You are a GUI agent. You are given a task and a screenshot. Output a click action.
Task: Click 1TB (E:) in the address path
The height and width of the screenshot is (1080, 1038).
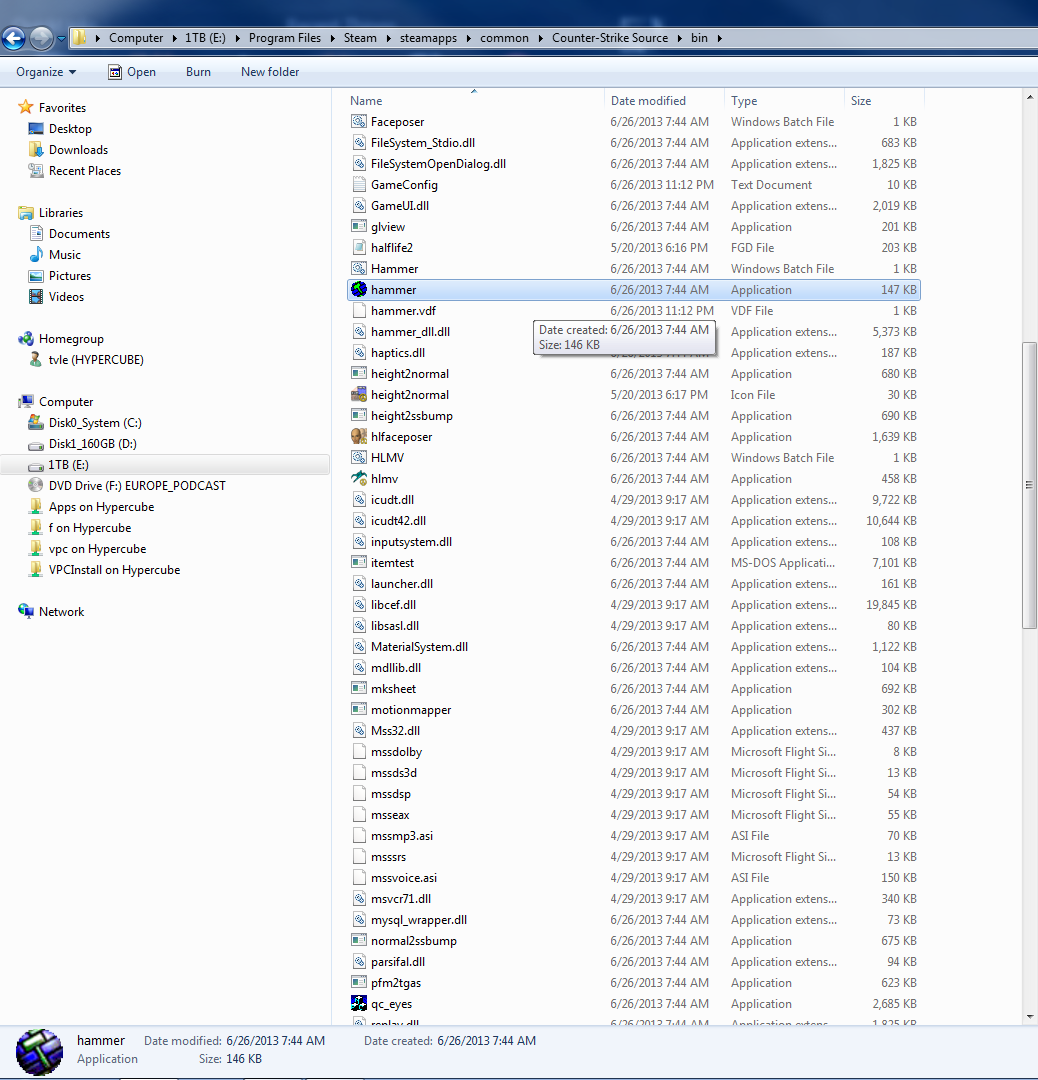pos(205,38)
